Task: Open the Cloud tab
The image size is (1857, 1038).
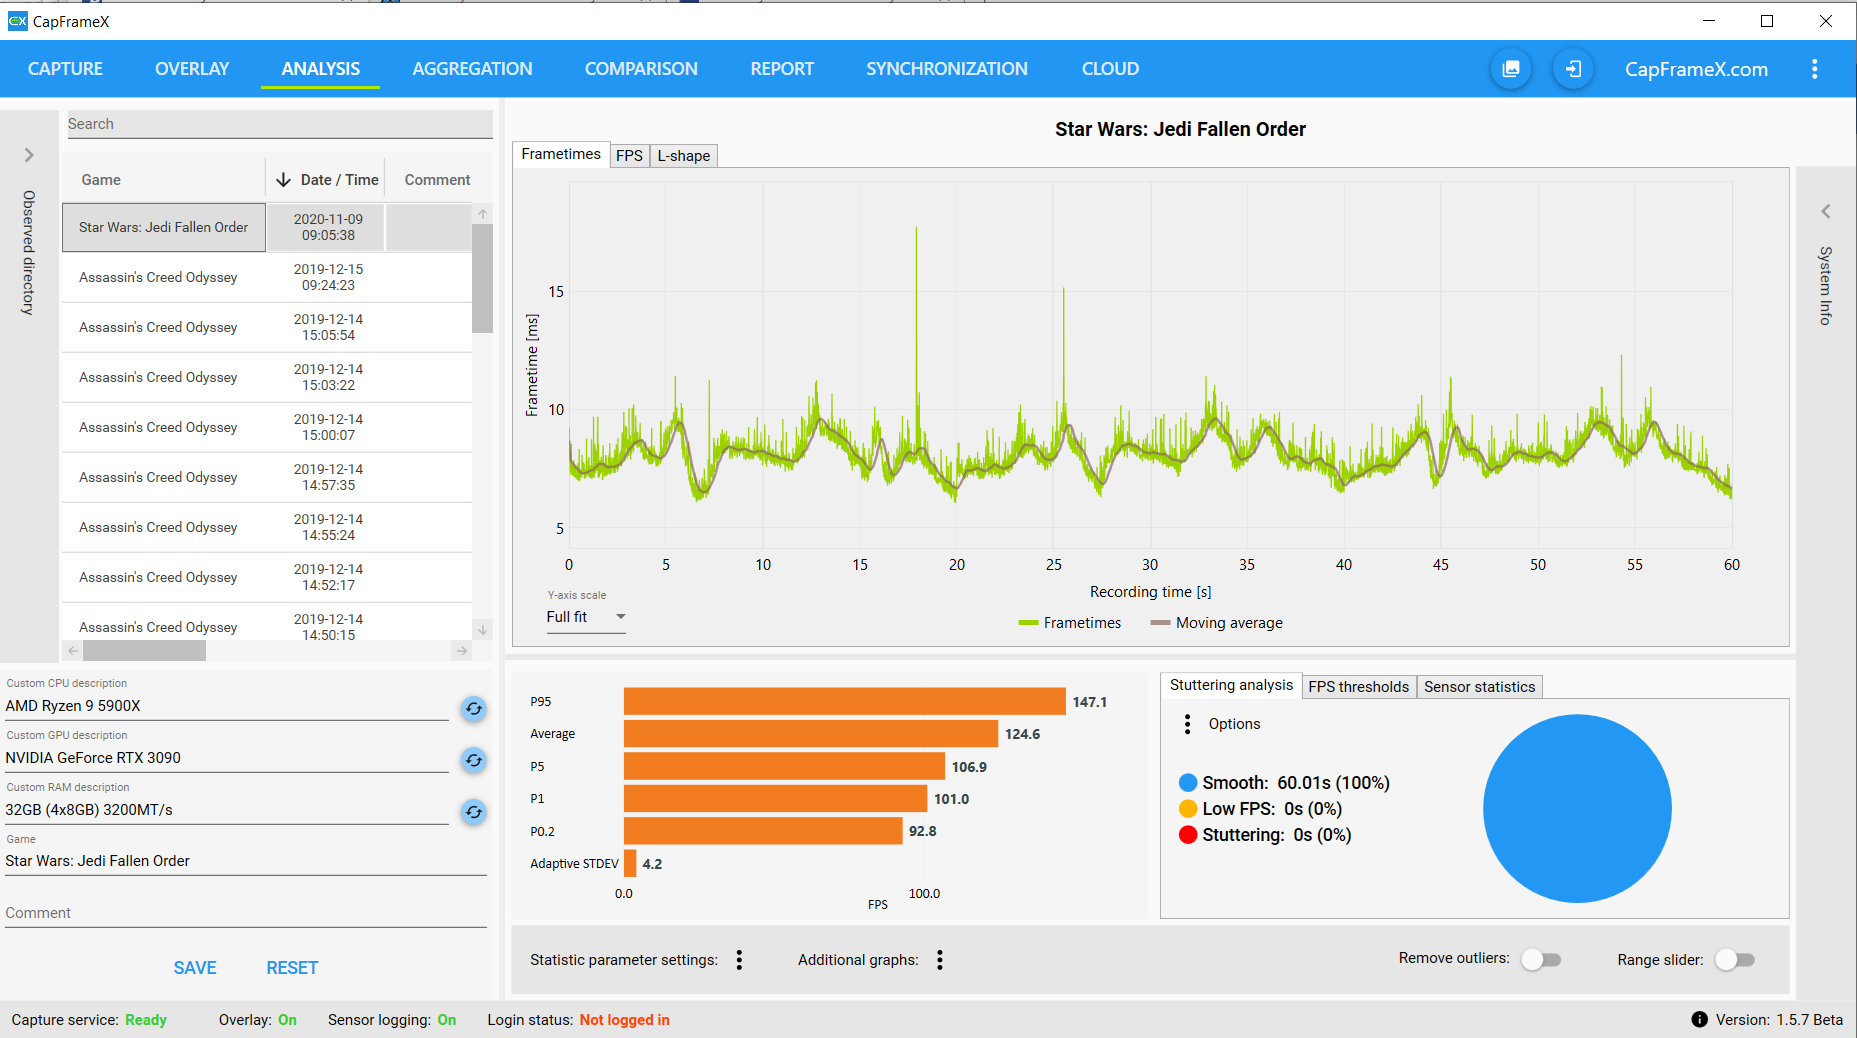Action: tap(1110, 69)
